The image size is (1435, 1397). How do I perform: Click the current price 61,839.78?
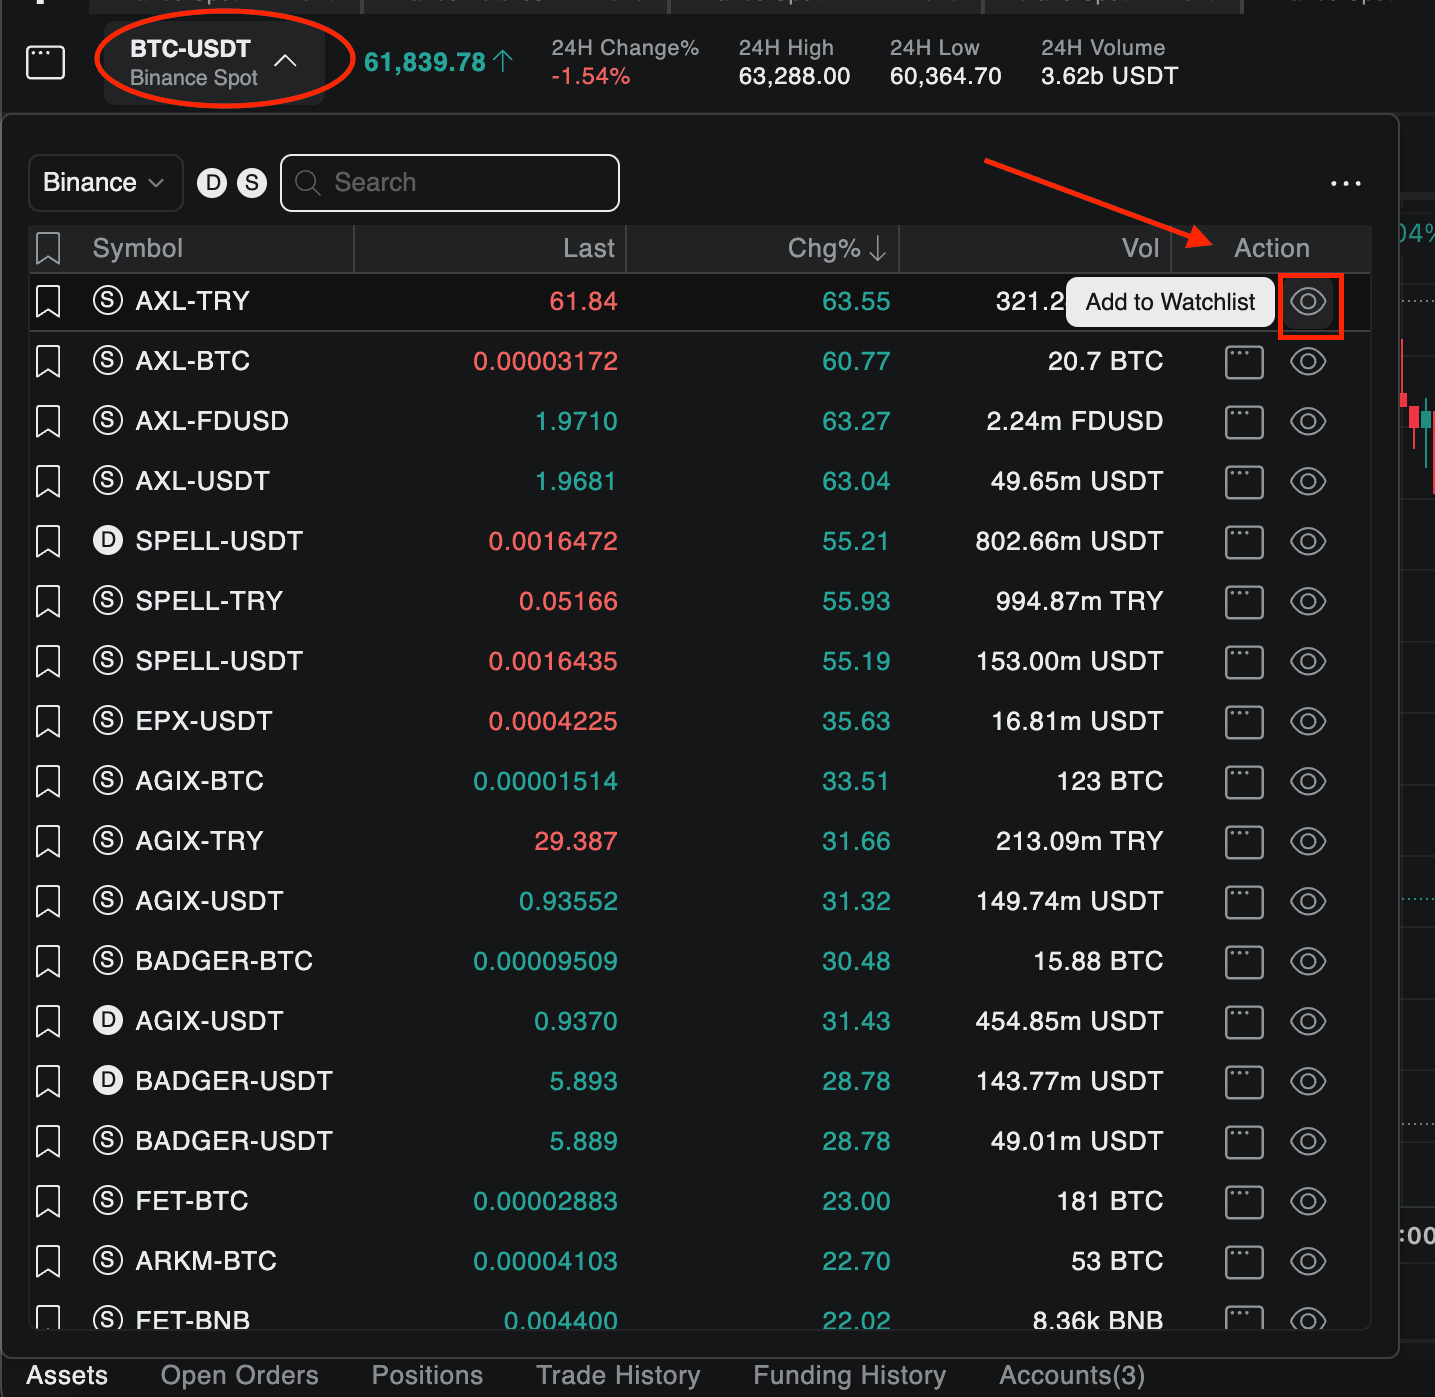pyautogui.click(x=425, y=62)
